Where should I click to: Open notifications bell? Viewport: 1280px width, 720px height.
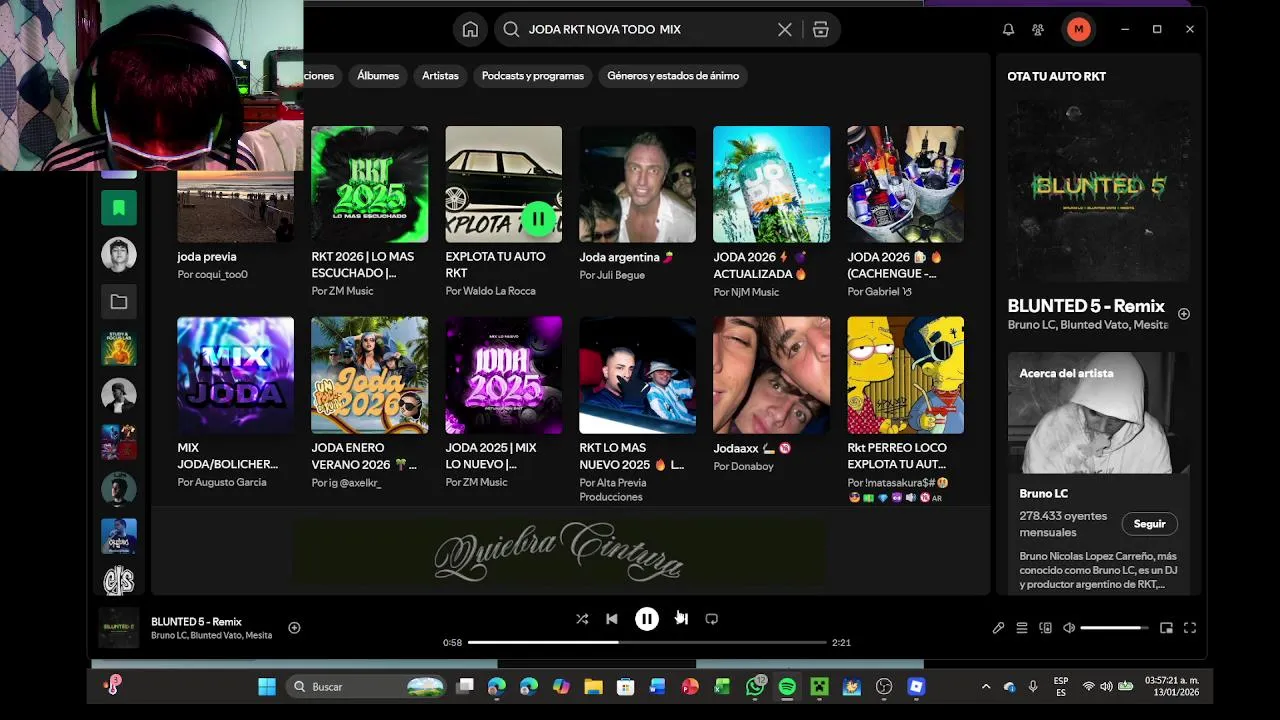point(1008,30)
